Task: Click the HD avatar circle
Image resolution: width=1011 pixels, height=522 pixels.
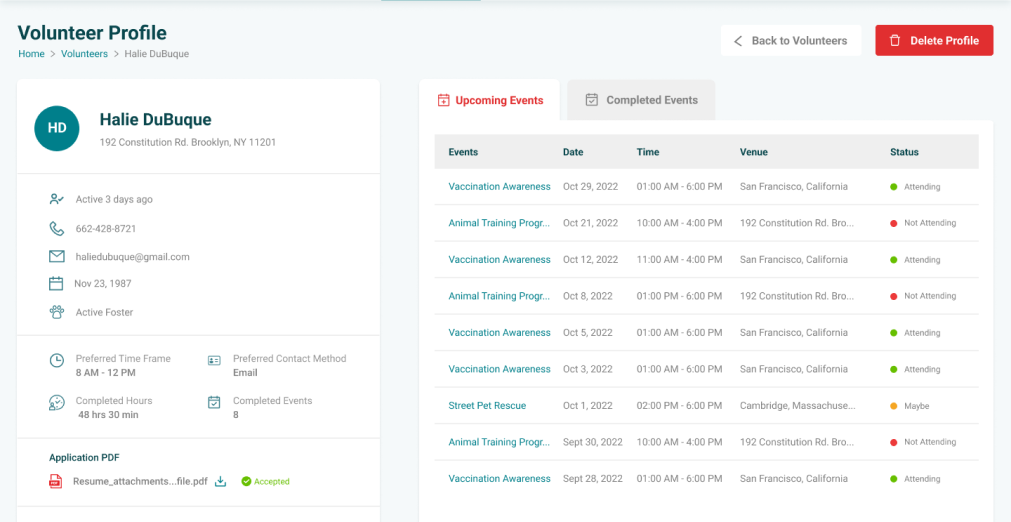Action: (57, 128)
